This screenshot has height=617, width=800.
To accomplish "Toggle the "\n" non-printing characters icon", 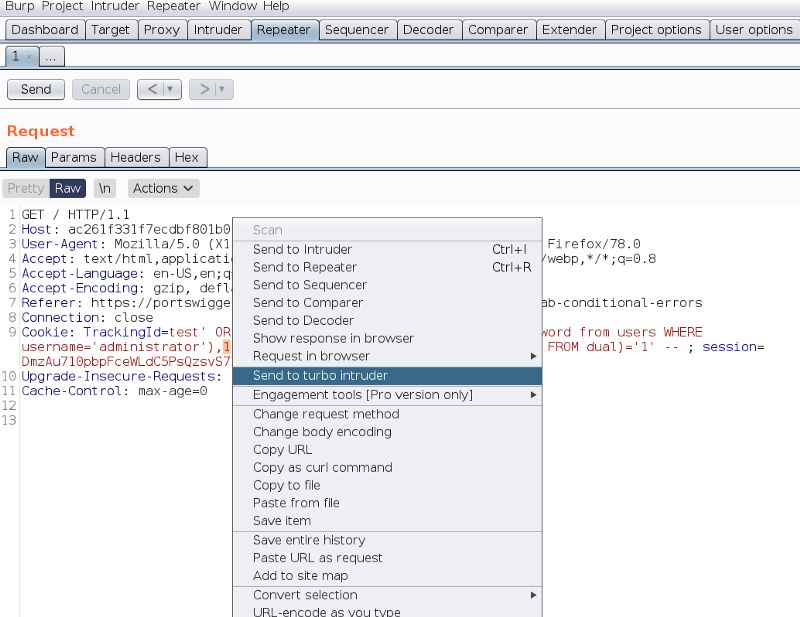I will pyautogui.click(x=103, y=188).
